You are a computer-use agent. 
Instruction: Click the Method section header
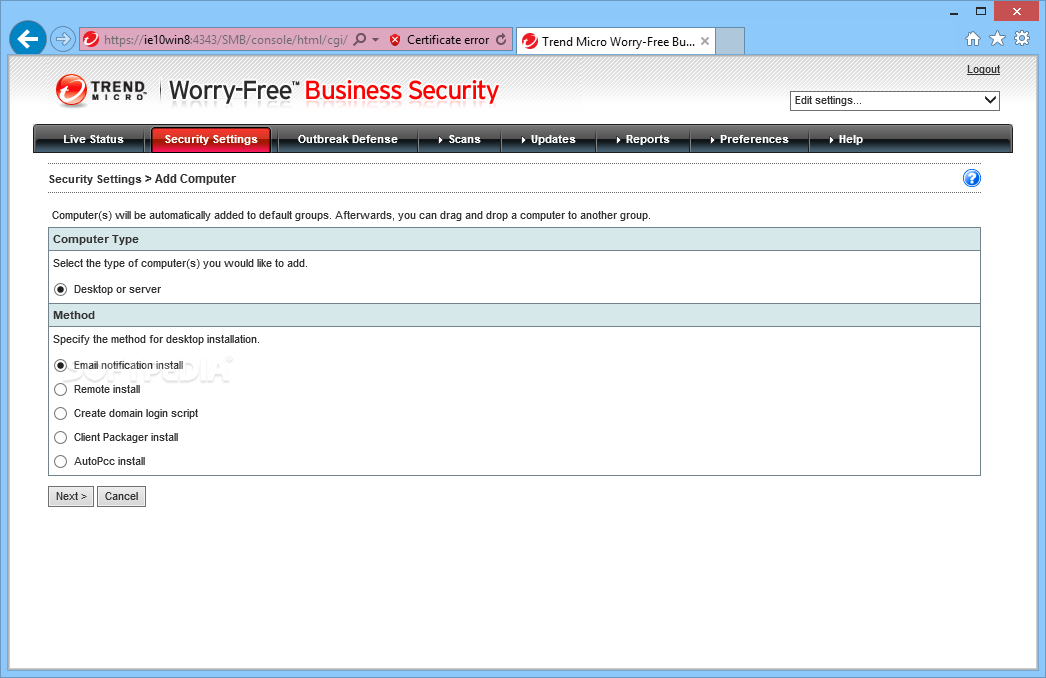pos(514,316)
